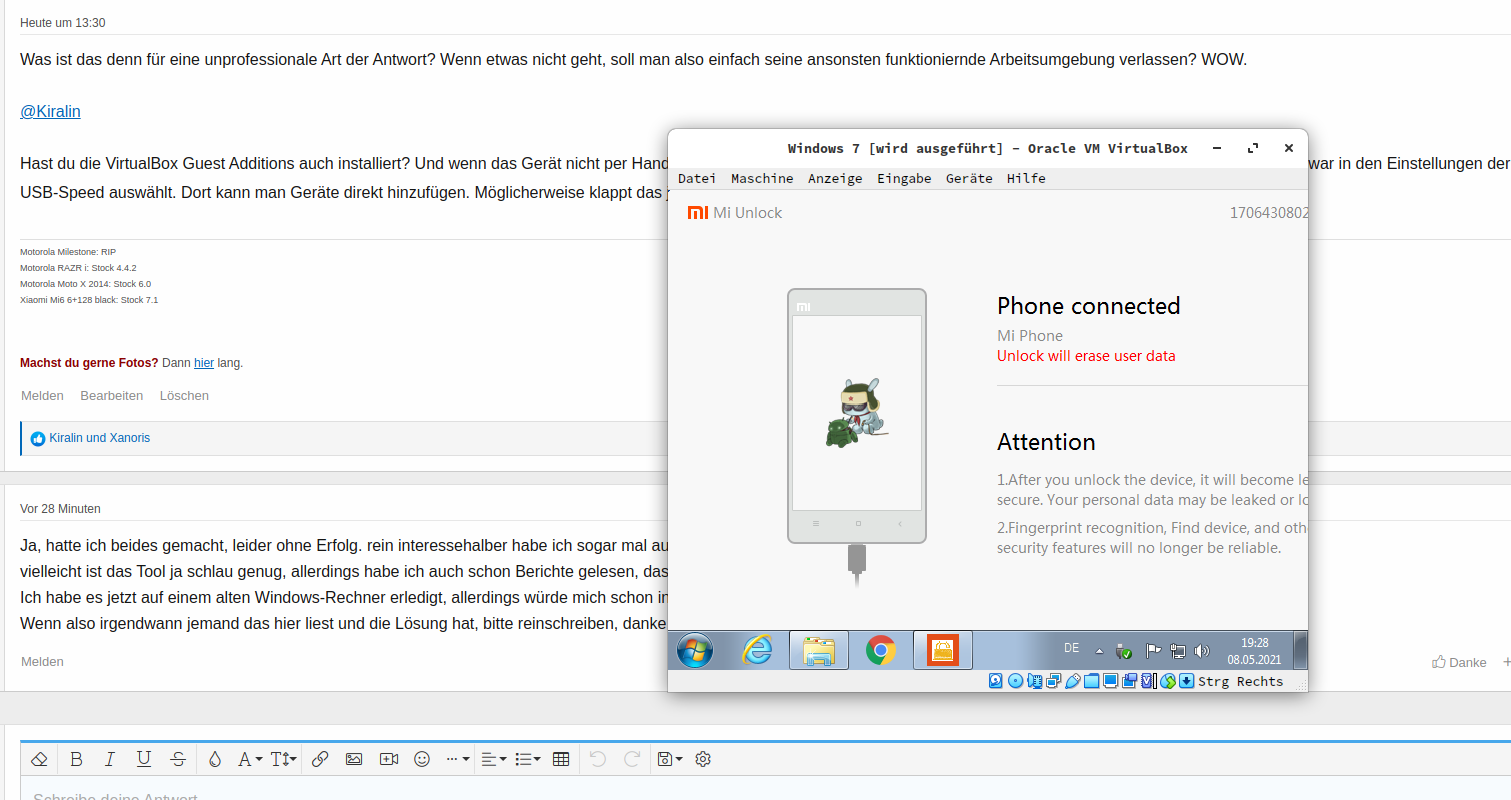The image size is (1511, 800).
Task: Click VirtualBox shared folders status icon
Action: 1091,681
